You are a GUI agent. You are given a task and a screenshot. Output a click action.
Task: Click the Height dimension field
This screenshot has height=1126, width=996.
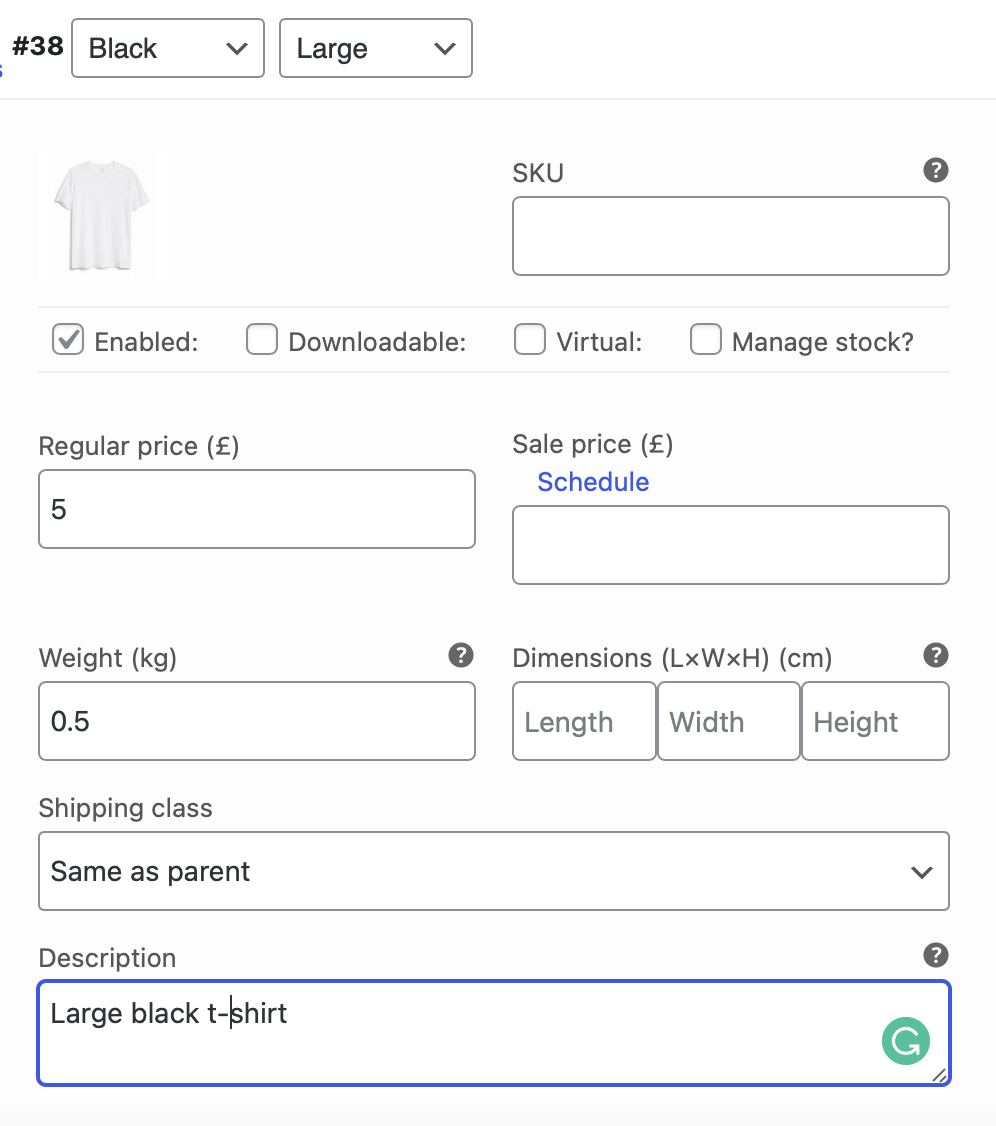pyautogui.click(x=875, y=721)
